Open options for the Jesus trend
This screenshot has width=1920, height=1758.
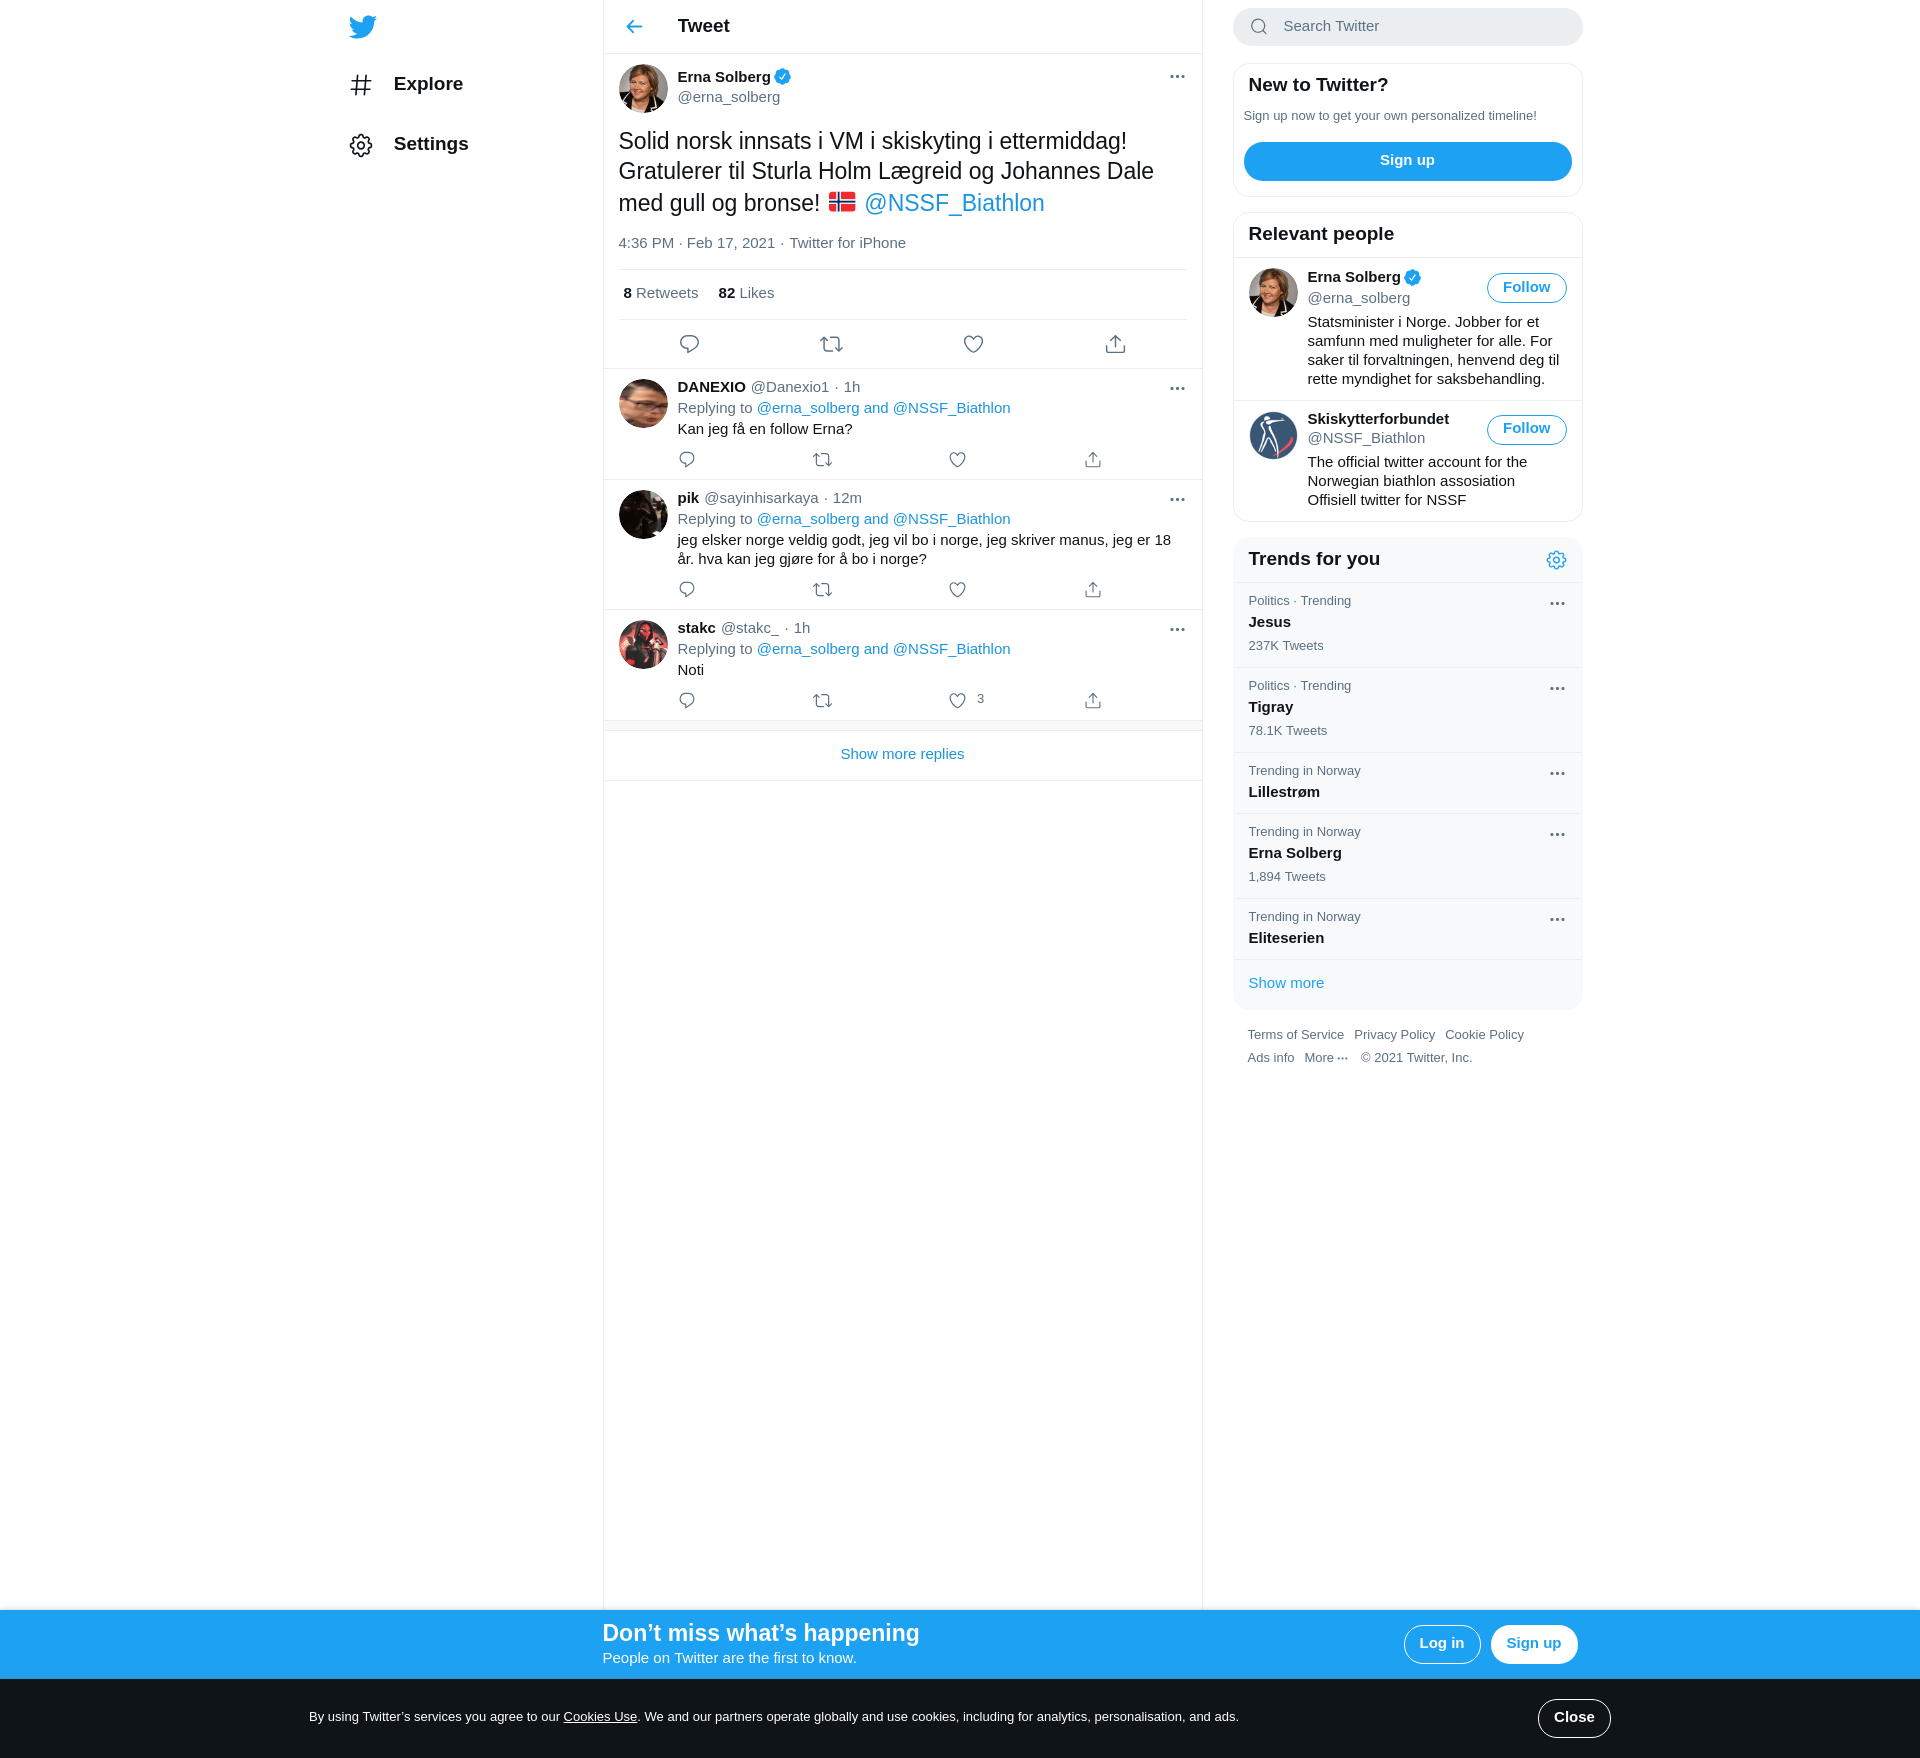tap(1557, 604)
